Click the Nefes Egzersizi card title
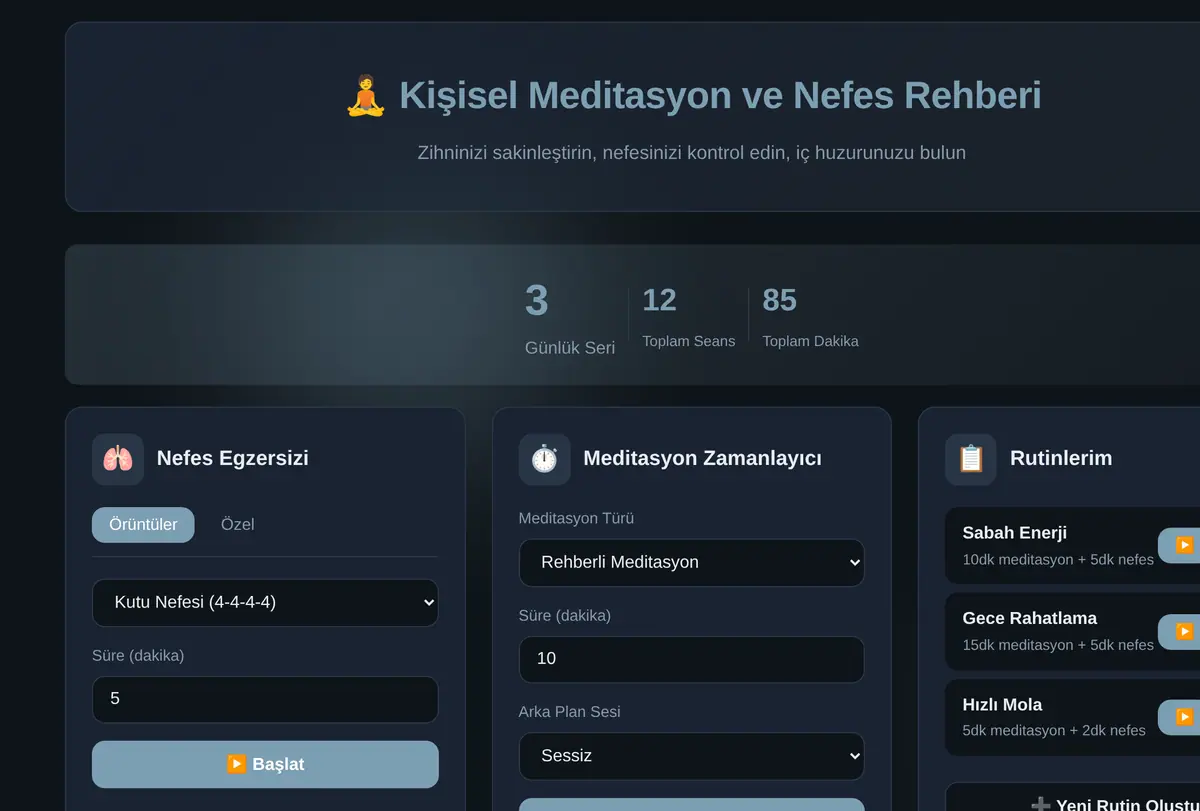Image resolution: width=1200 pixels, height=811 pixels. point(232,459)
